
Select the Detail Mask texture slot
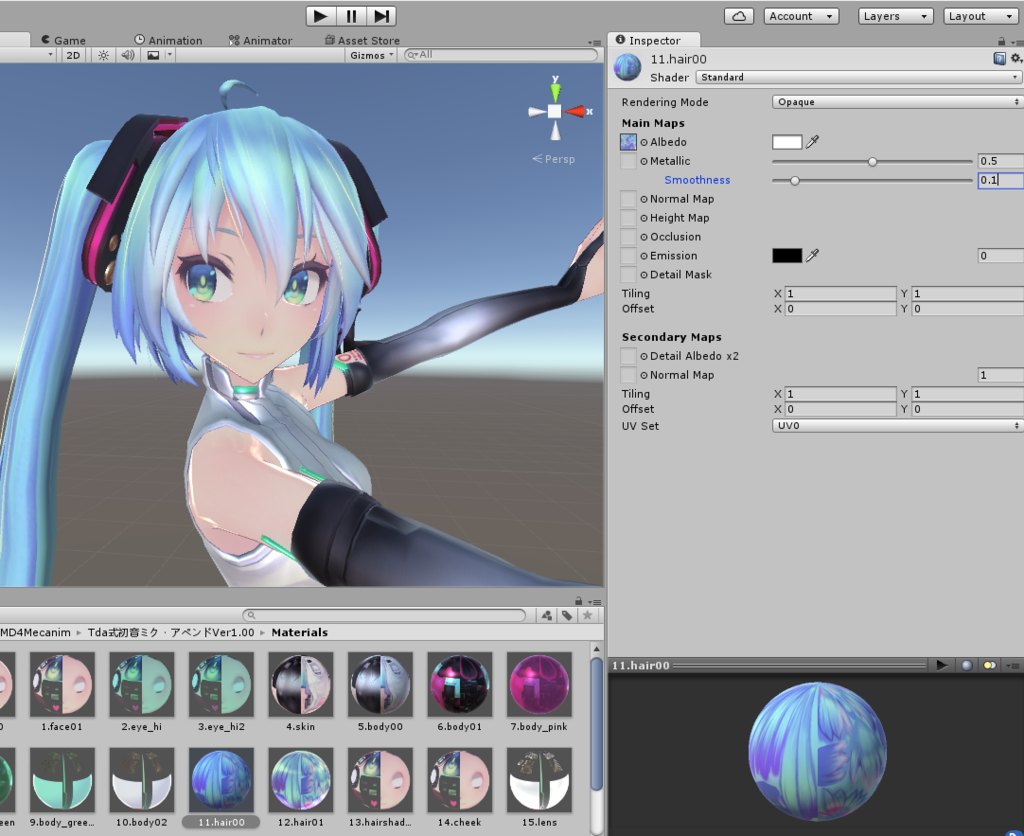pyautogui.click(x=628, y=274)
